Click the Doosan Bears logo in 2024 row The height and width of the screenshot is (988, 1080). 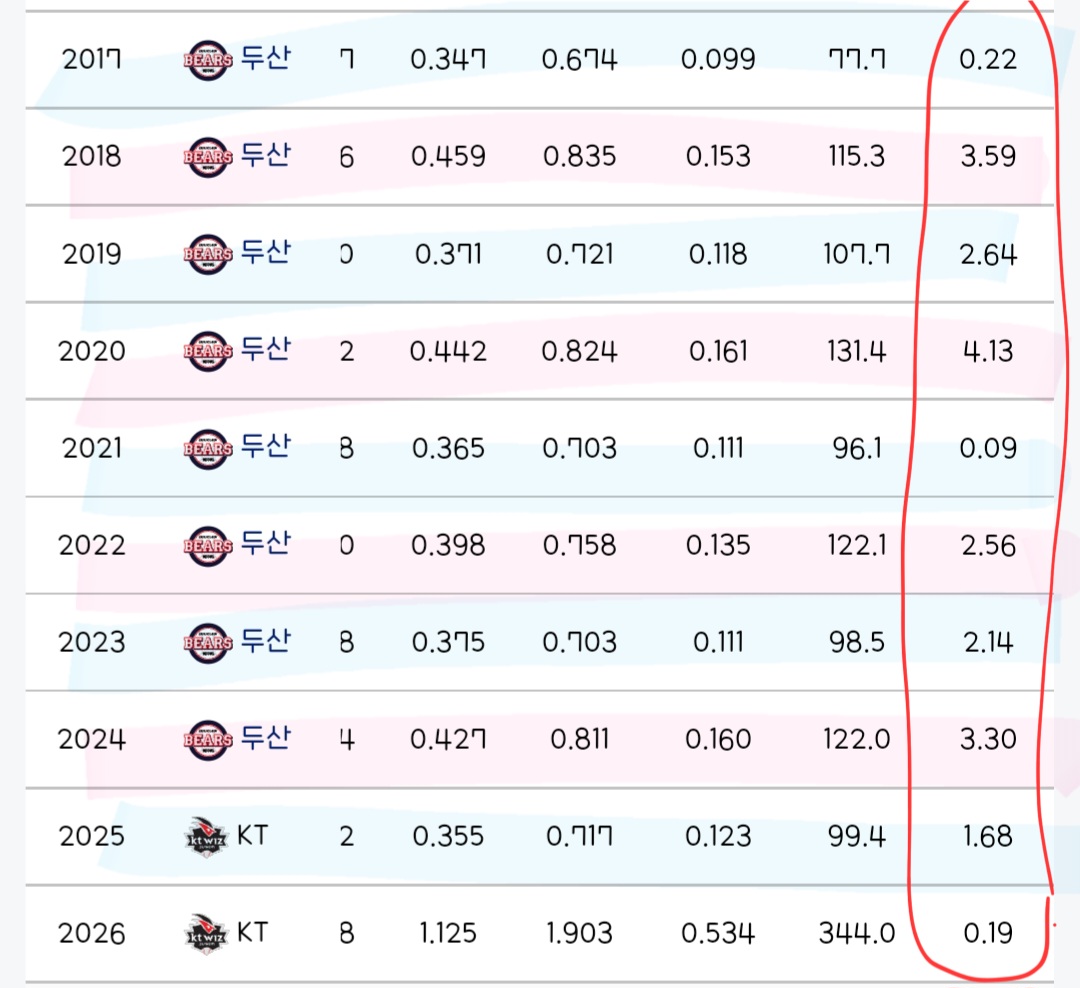click(x=209, y=740)
